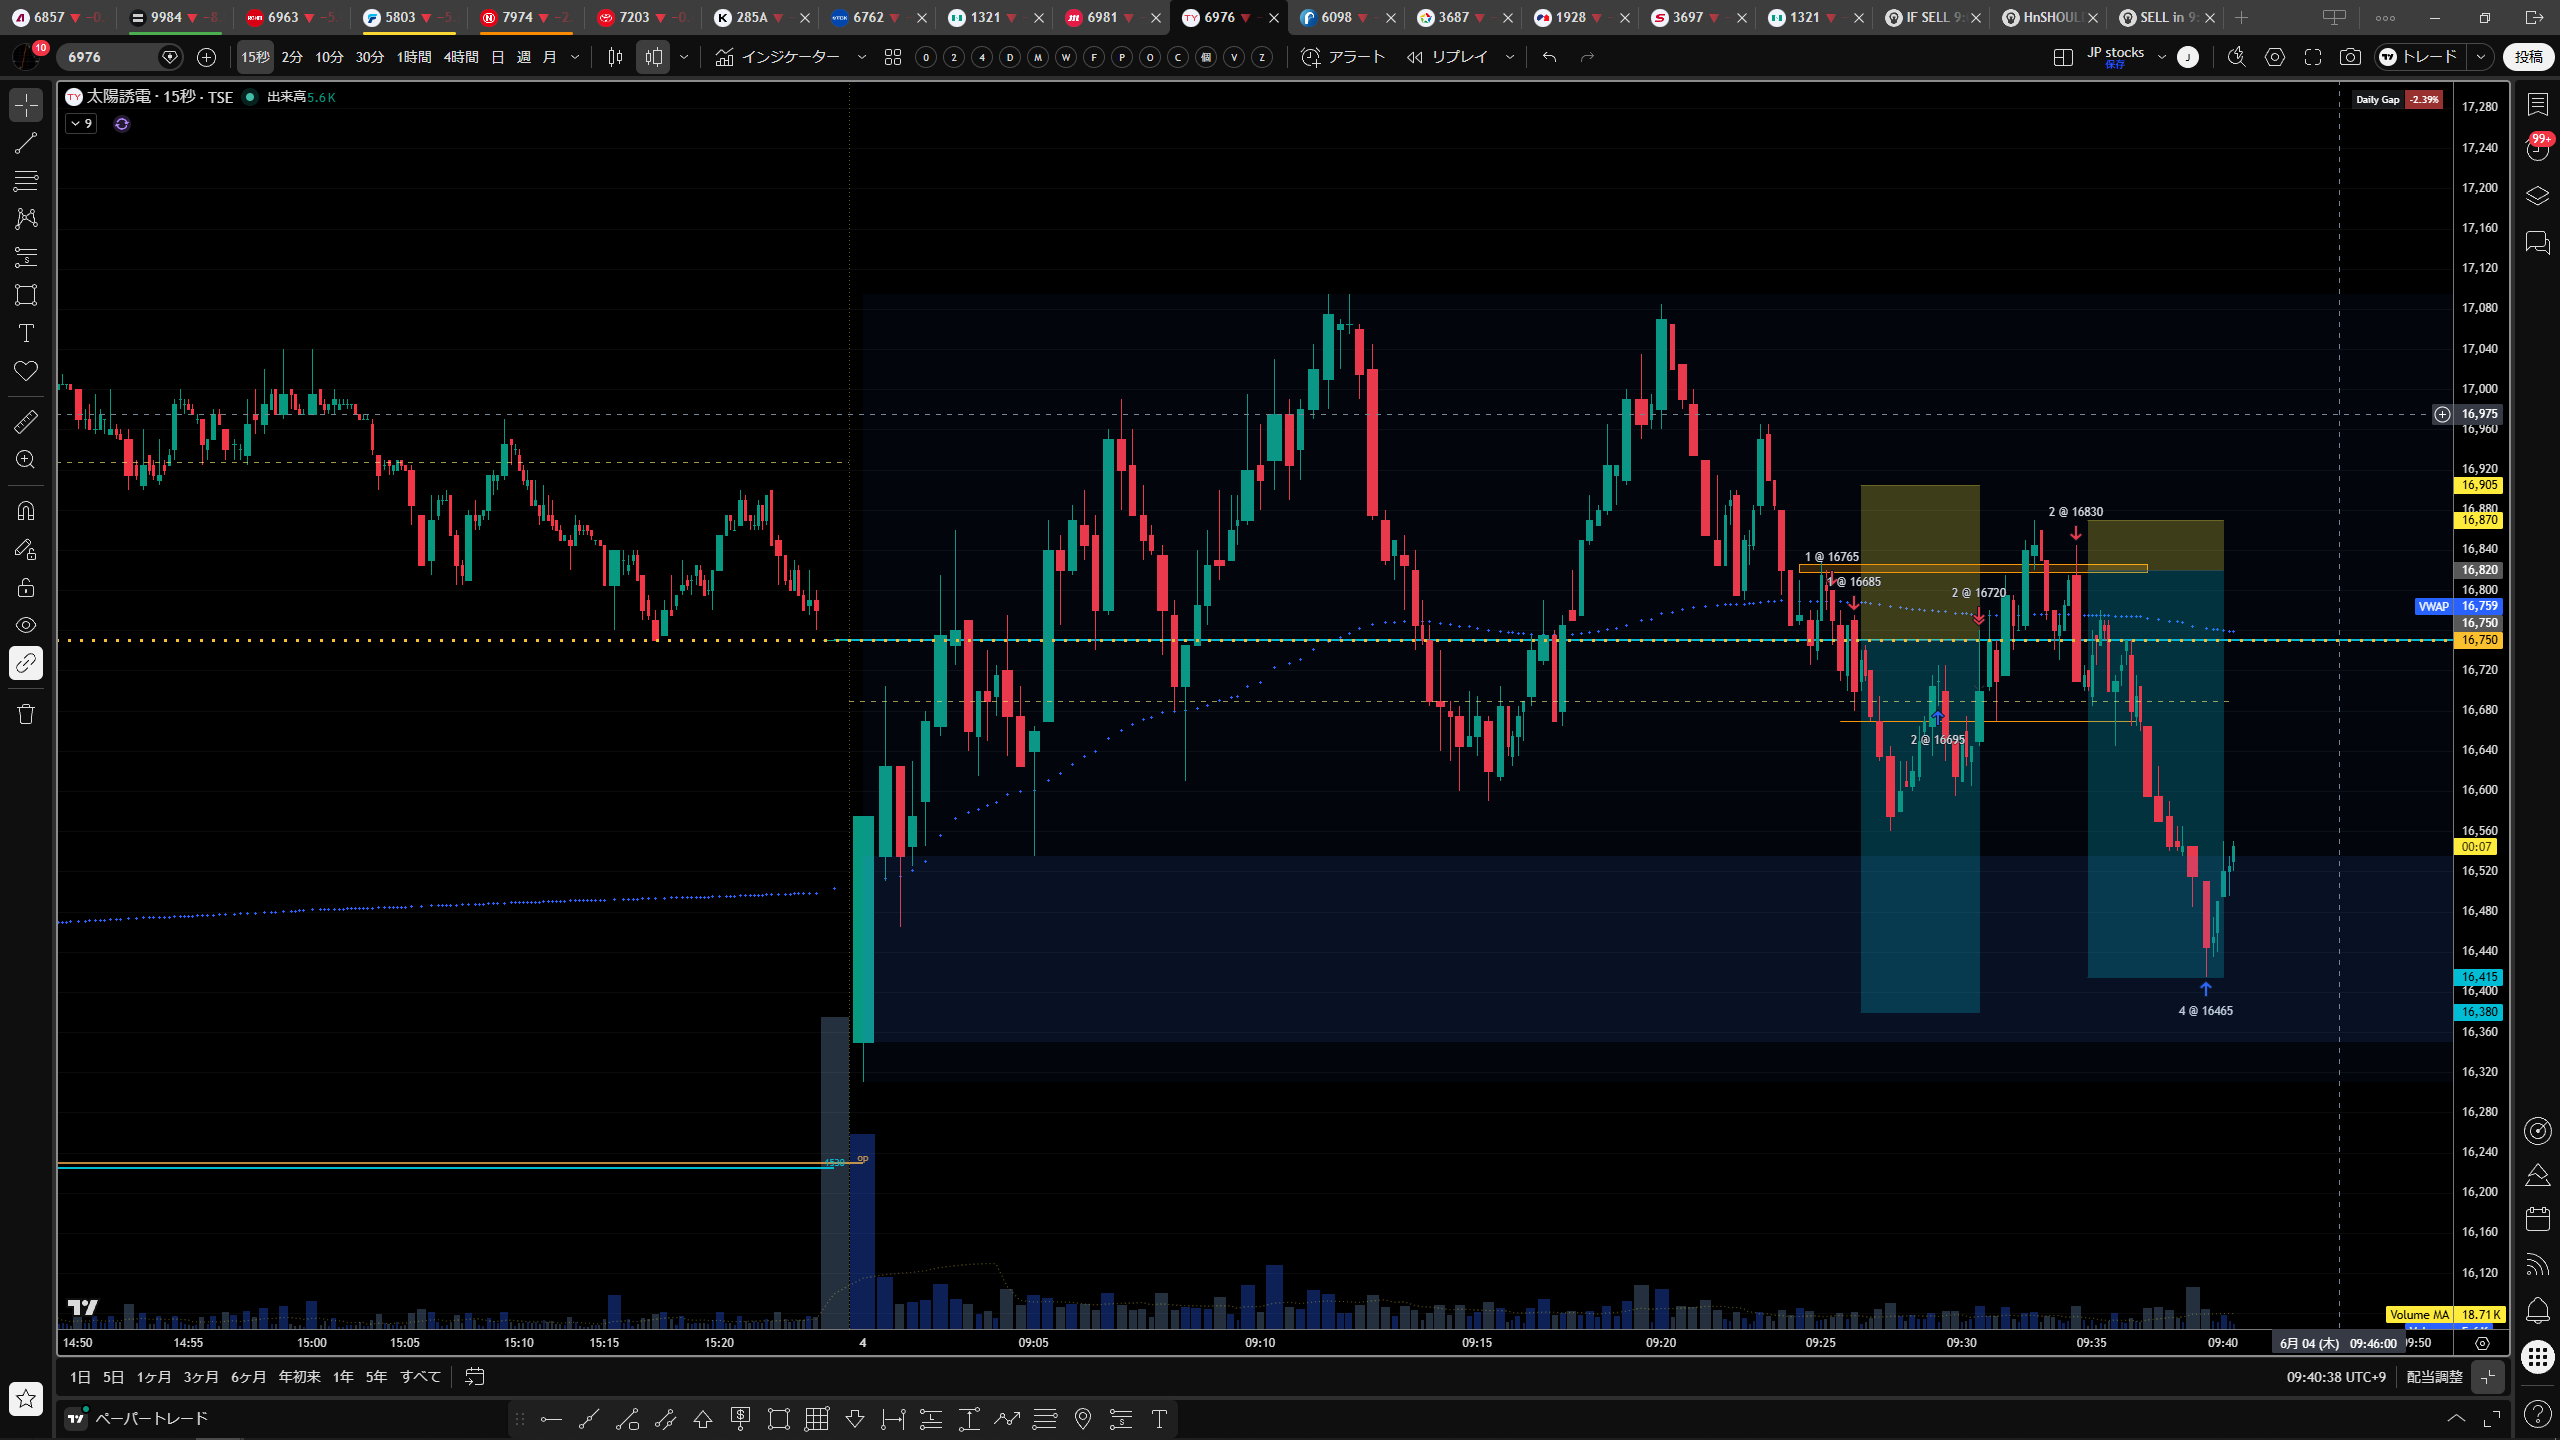The image size is (2560, 1440).
Task: Toggle magnet mode in left toolbar
Action: [x=26, y=511]
